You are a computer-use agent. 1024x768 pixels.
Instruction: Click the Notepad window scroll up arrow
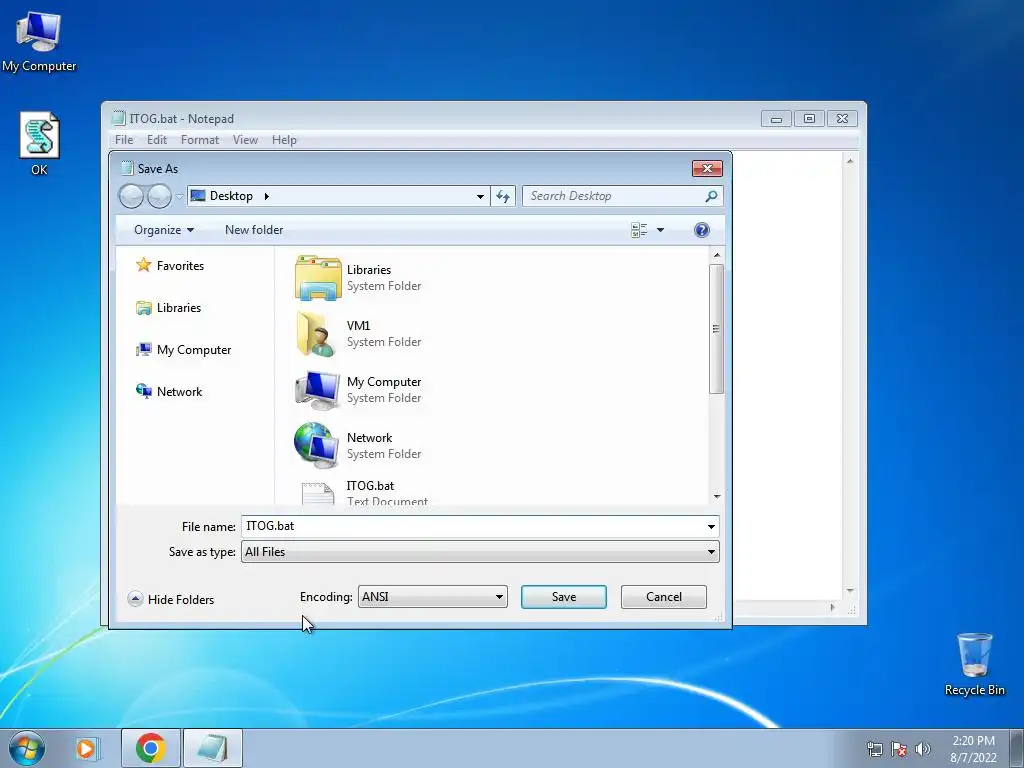tap(850, 161)
